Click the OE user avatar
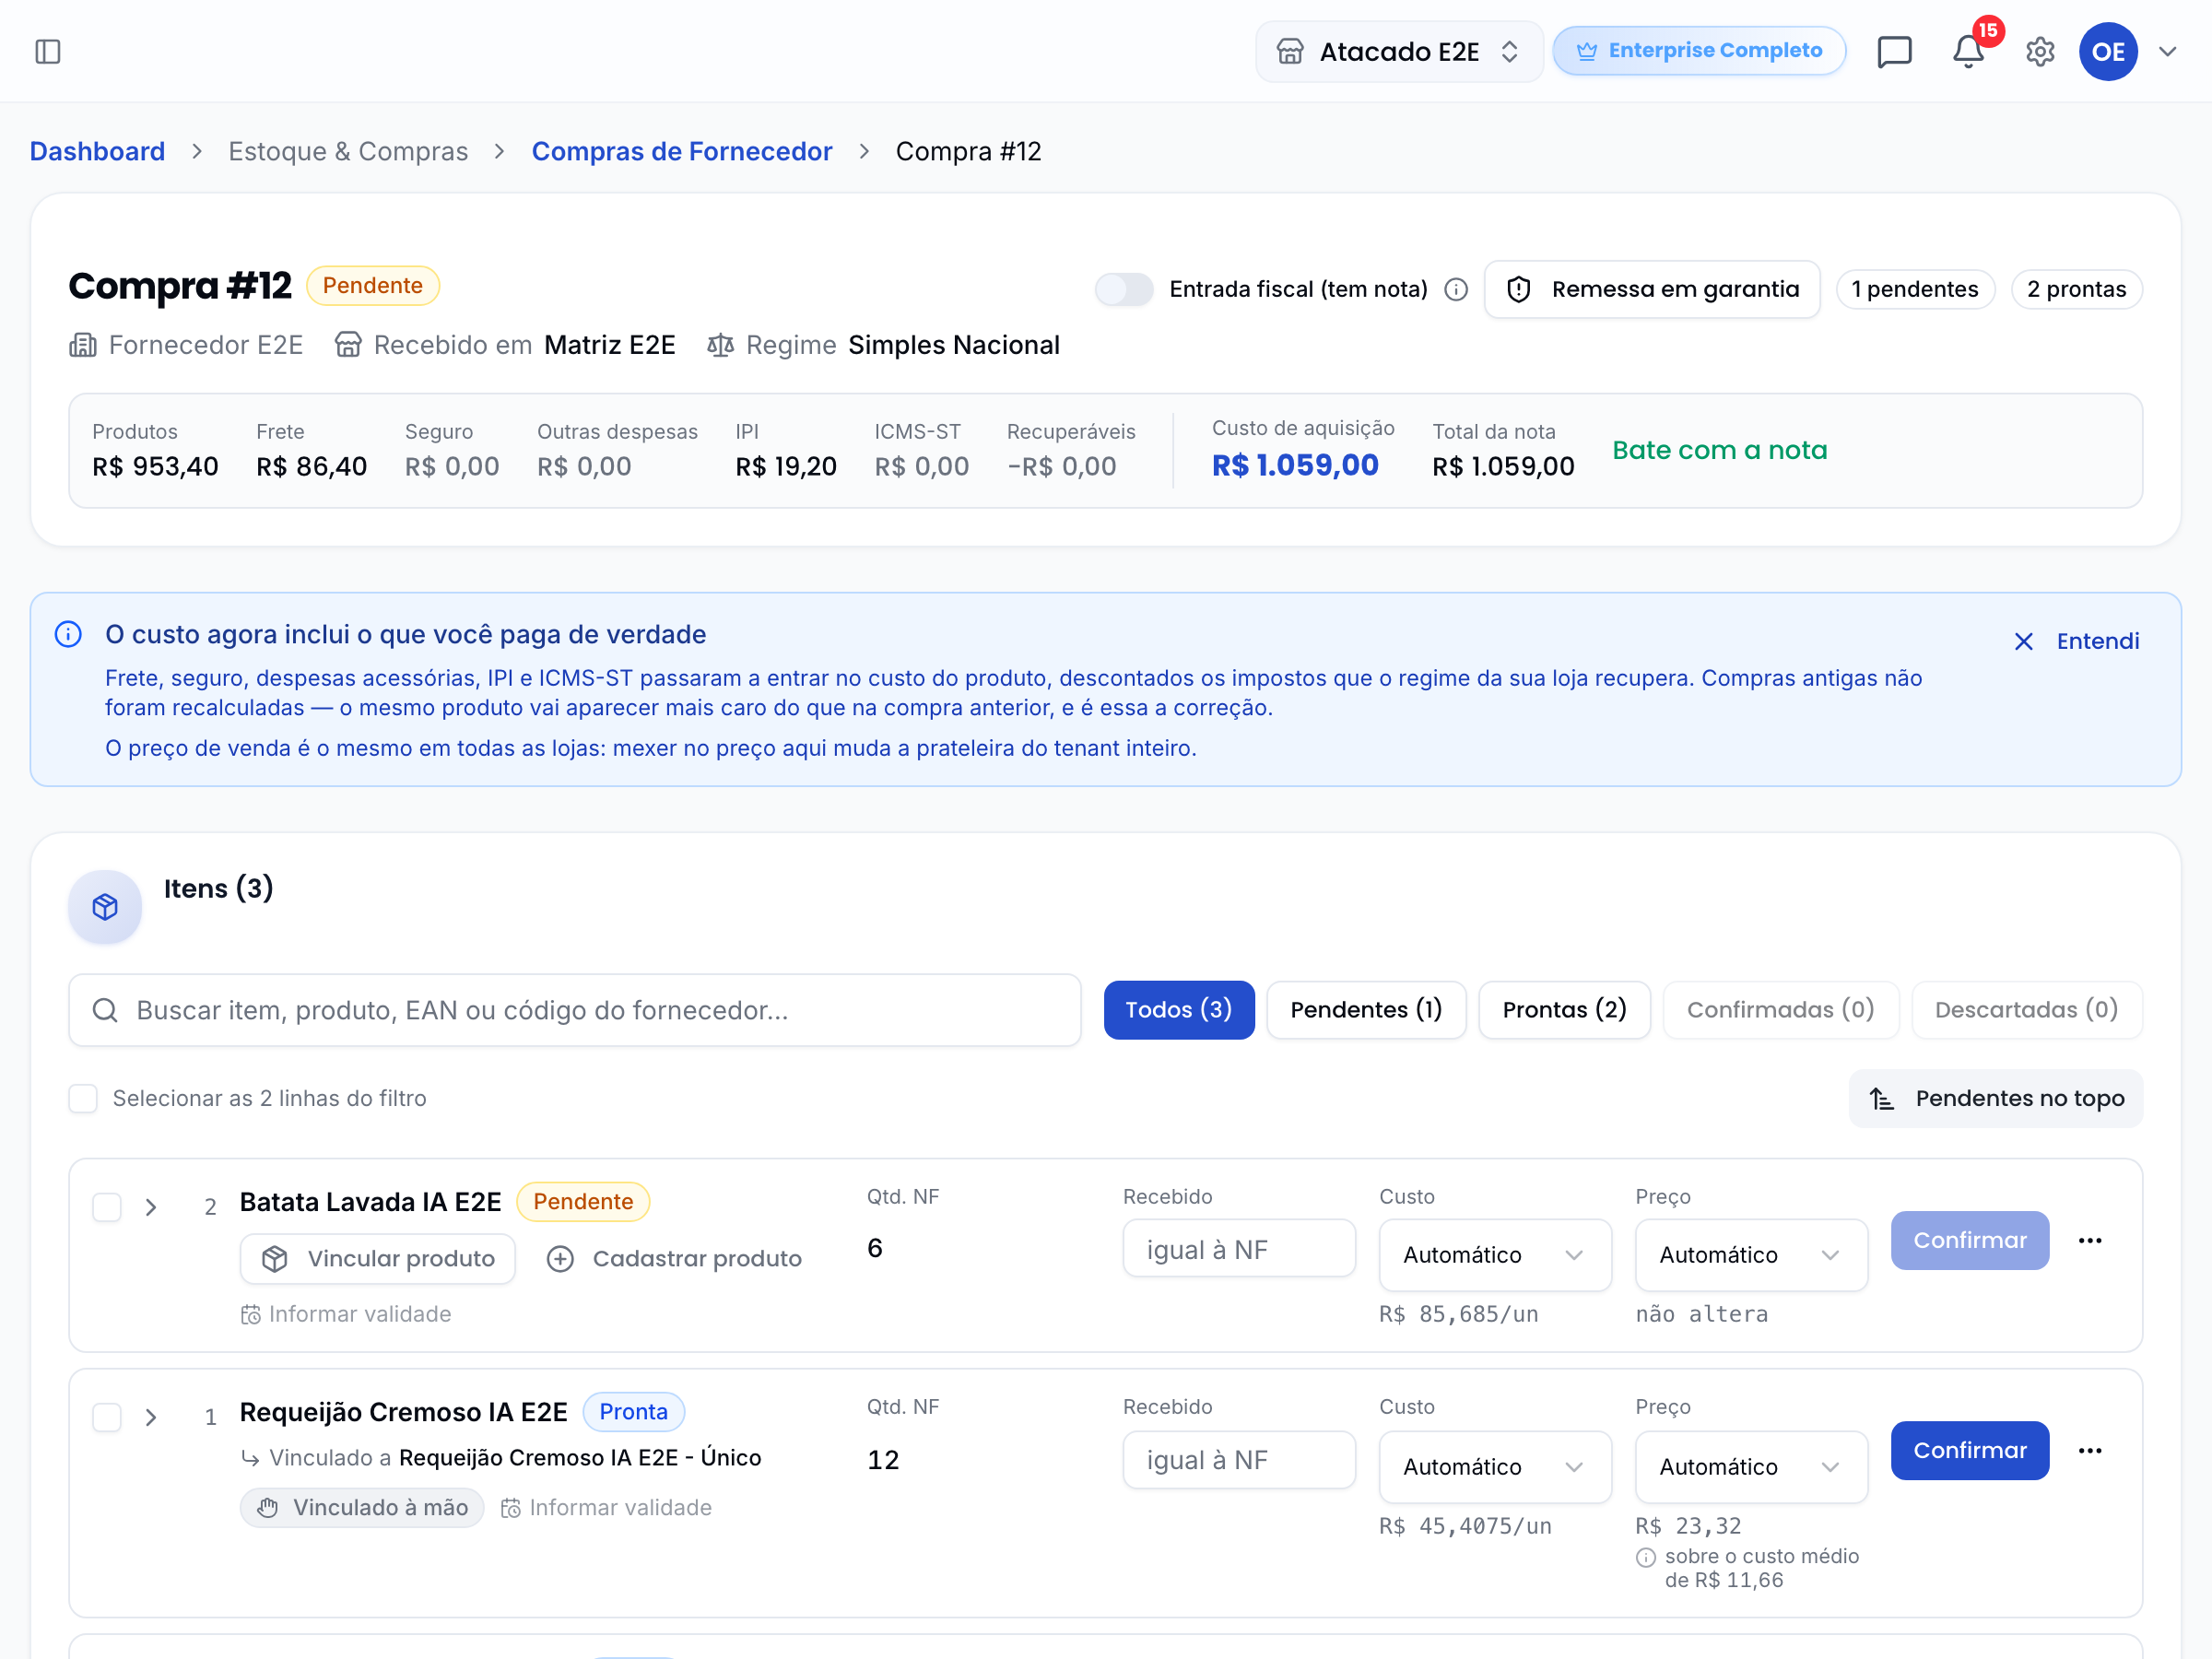This screenshot has height=1659, width=2212. point(2108,51)
